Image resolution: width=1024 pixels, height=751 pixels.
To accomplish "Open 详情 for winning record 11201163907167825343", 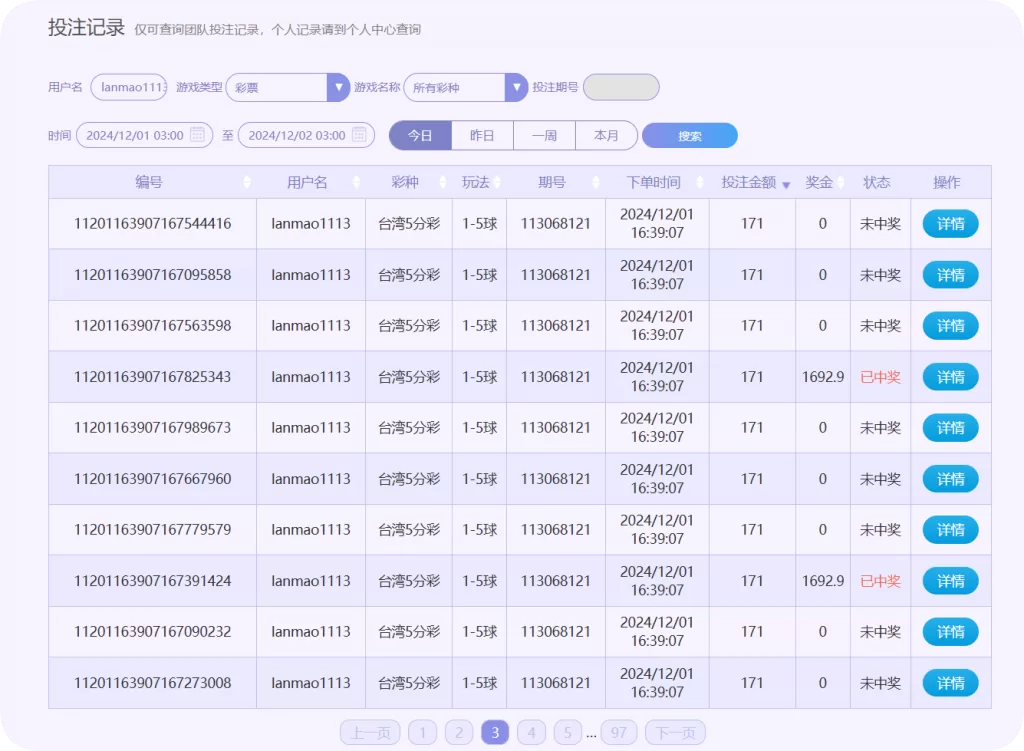I will coord(950,377).
